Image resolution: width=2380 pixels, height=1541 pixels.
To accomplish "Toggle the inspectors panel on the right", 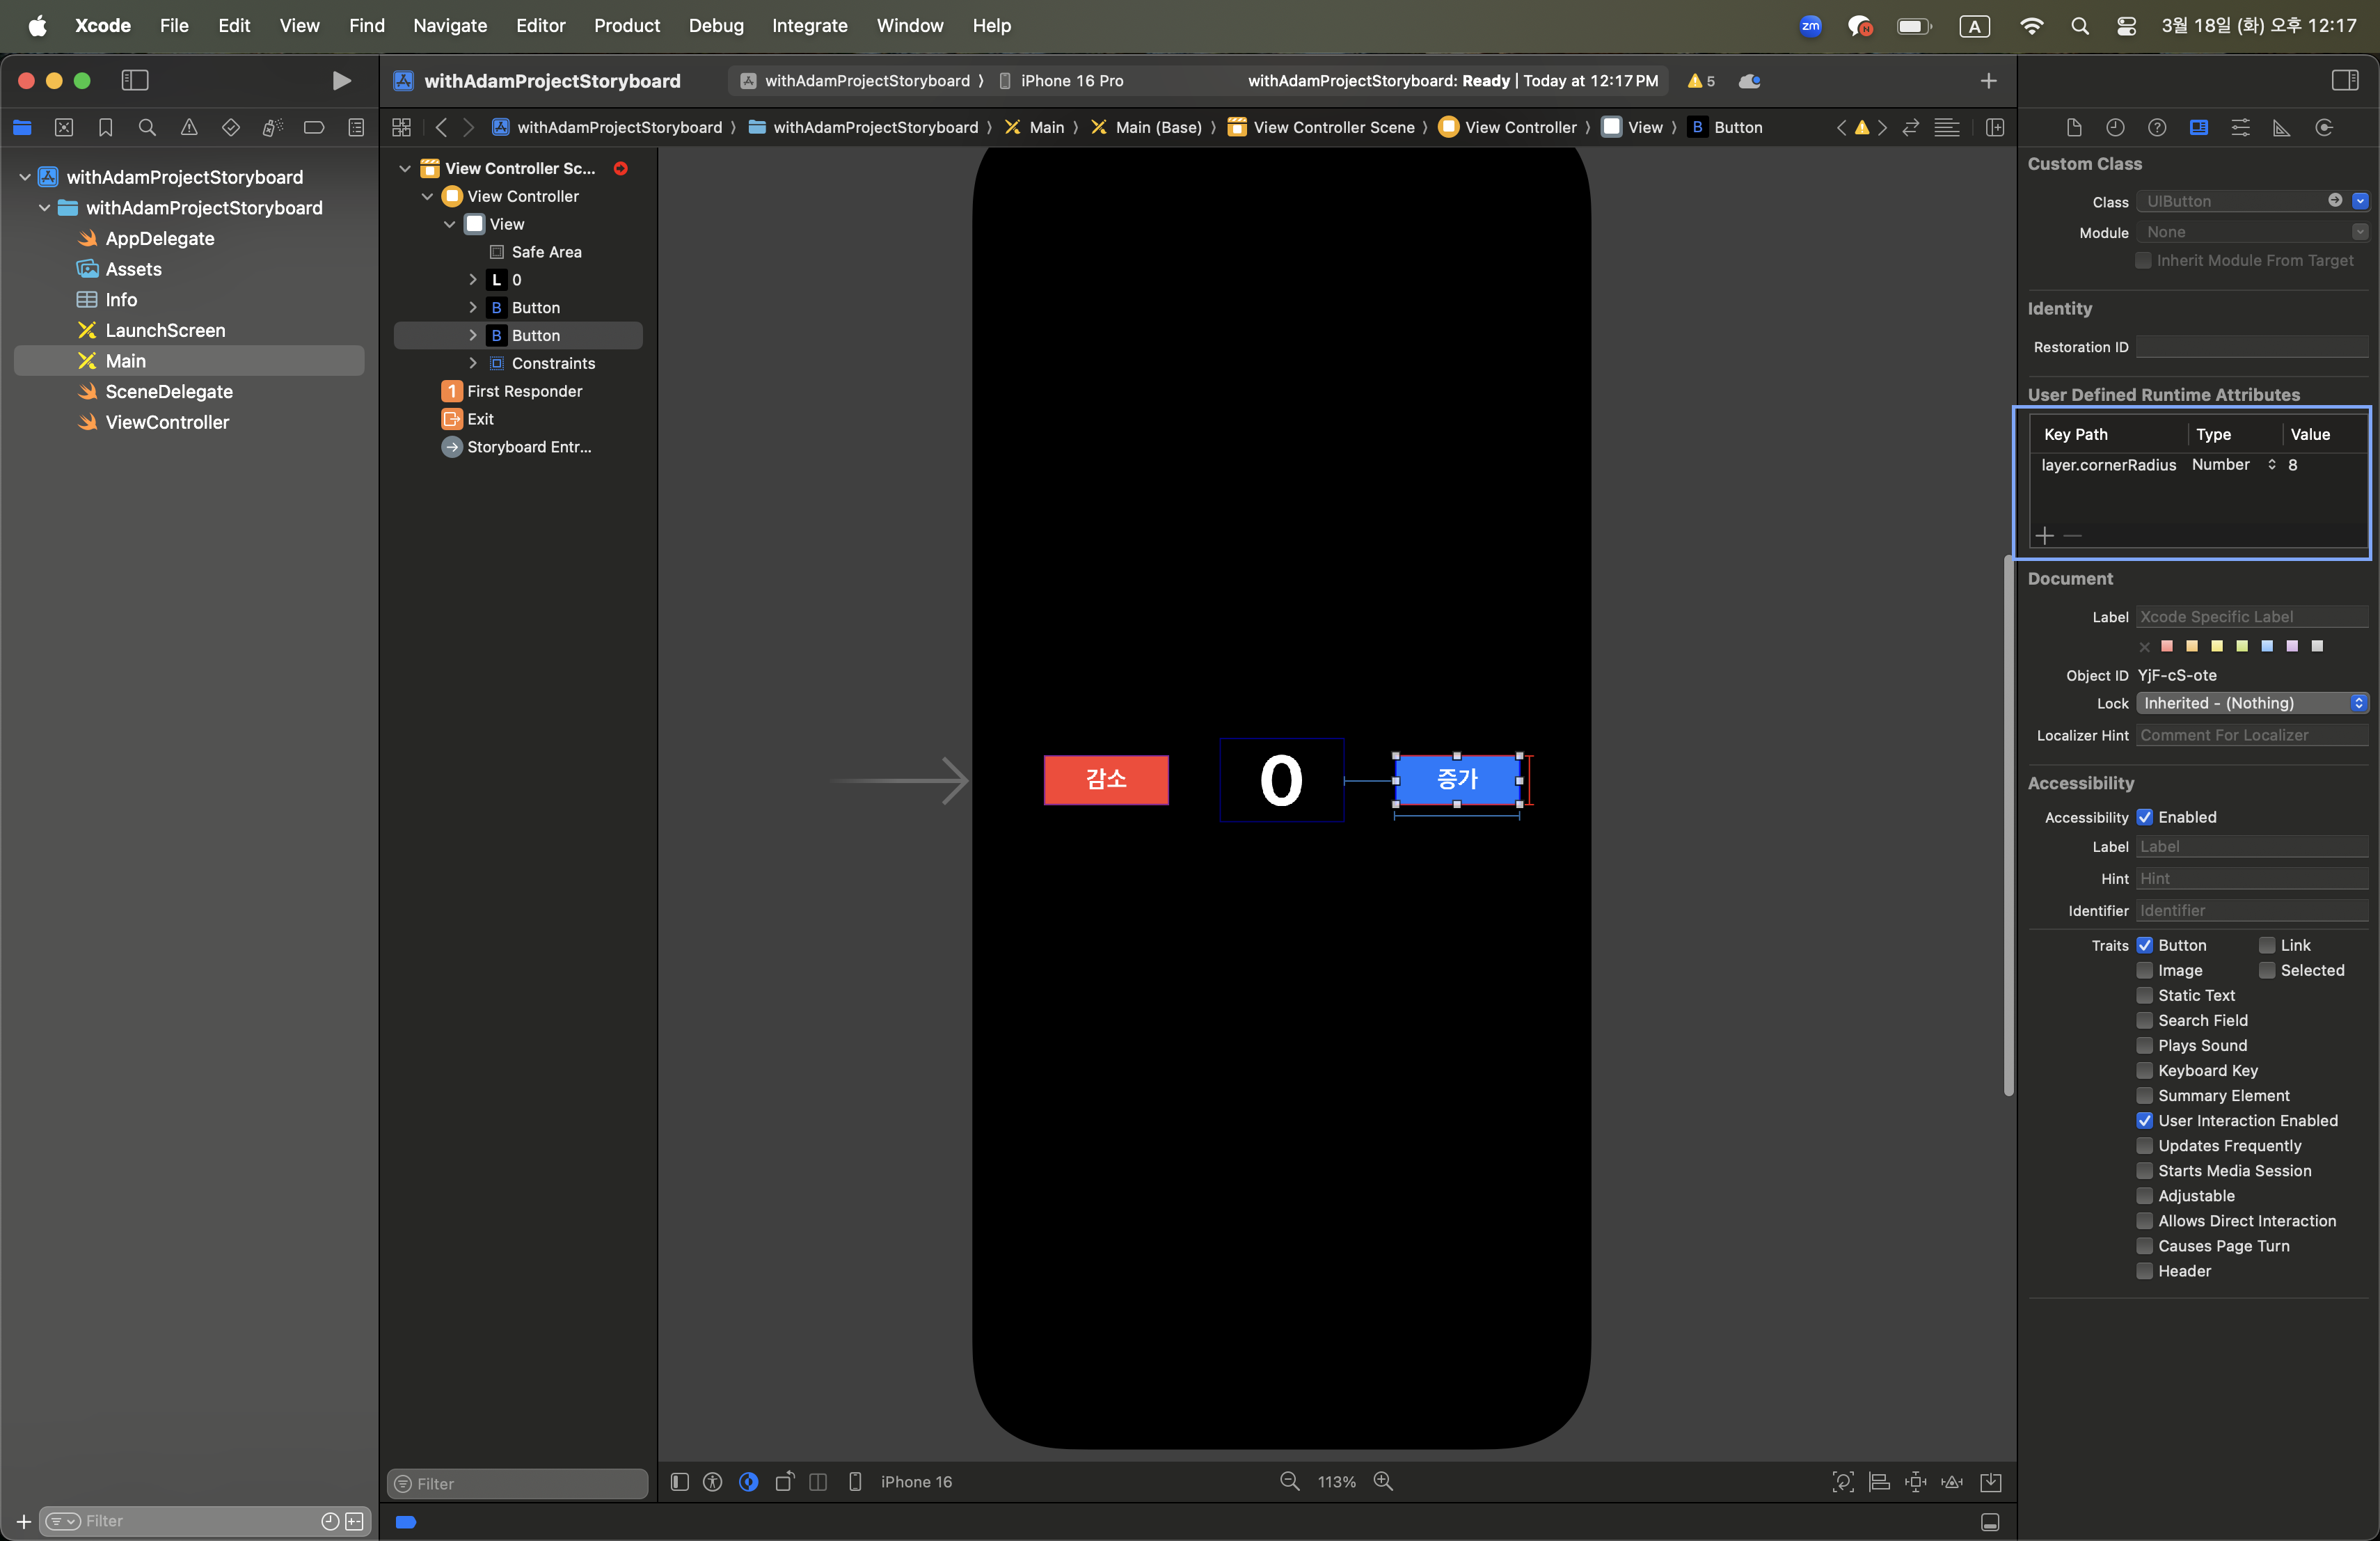I will click(x=2345, y=81).
